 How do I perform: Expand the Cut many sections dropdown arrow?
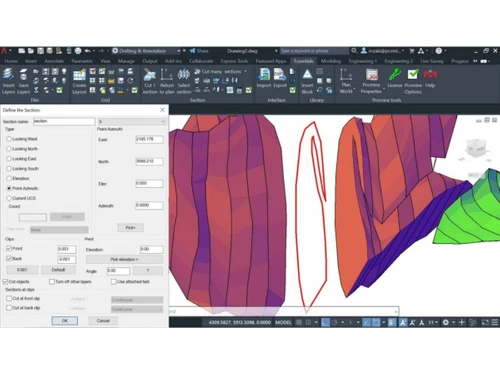pos(246,71)
